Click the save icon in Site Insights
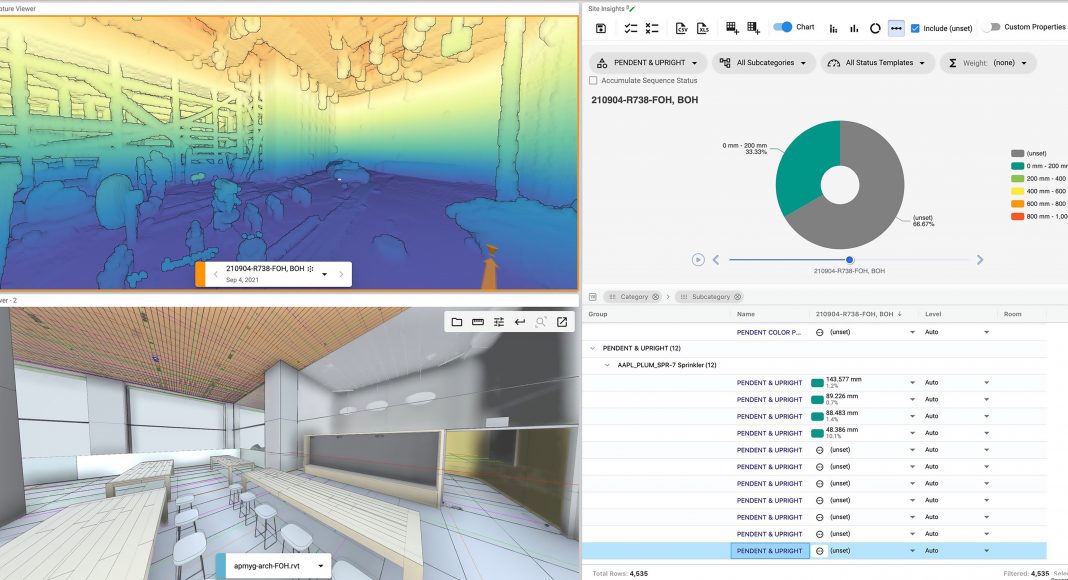Viewport: 1068px width, 580px height. (600, 28)
